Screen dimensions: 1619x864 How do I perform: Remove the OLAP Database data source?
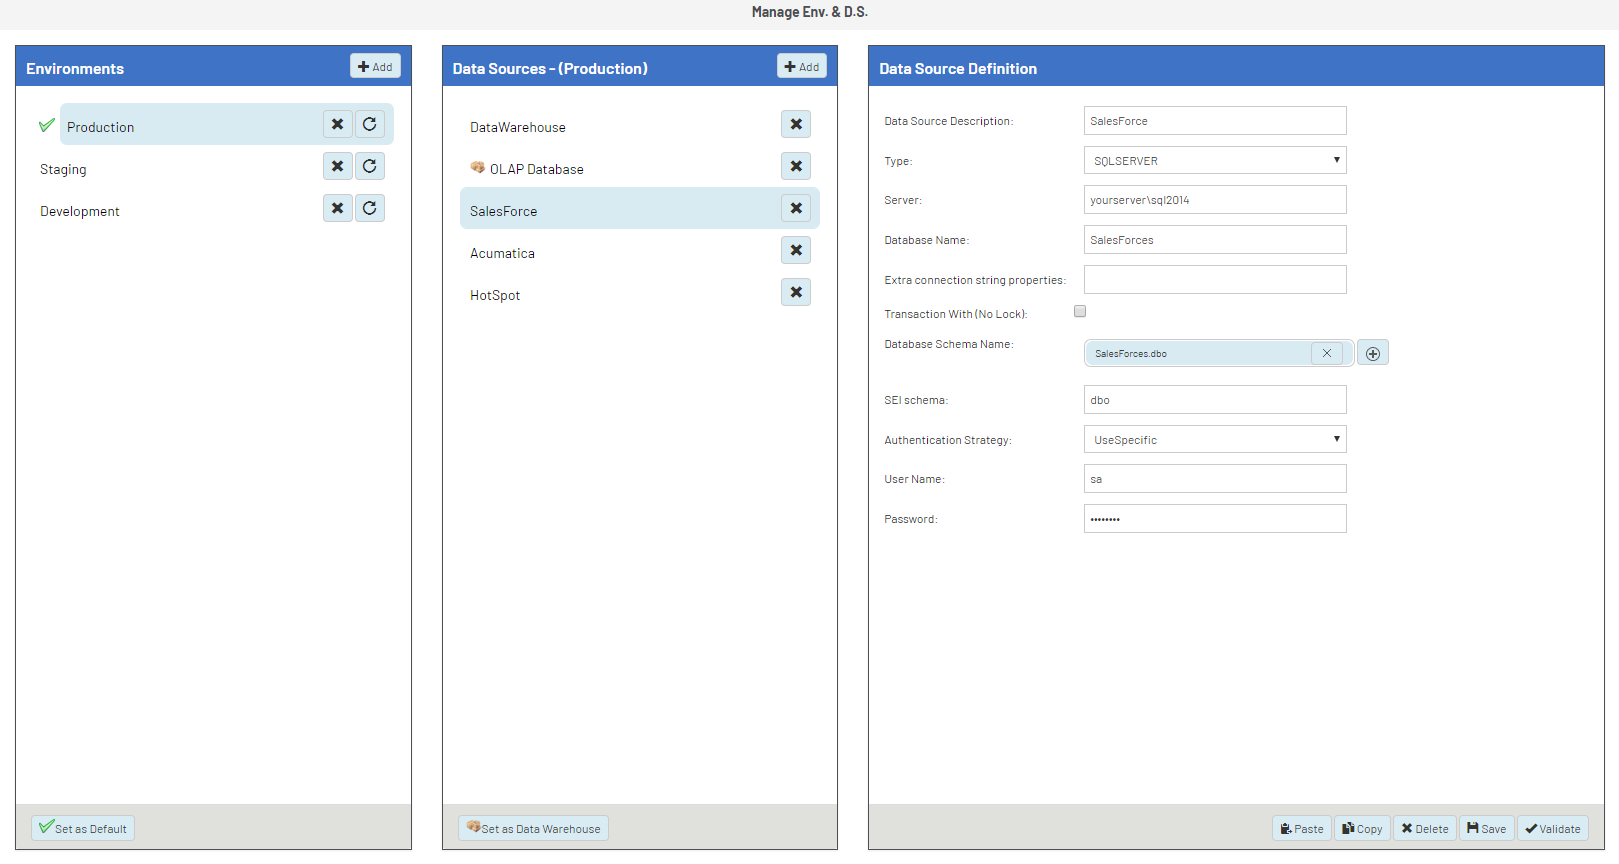click(796, 166)
